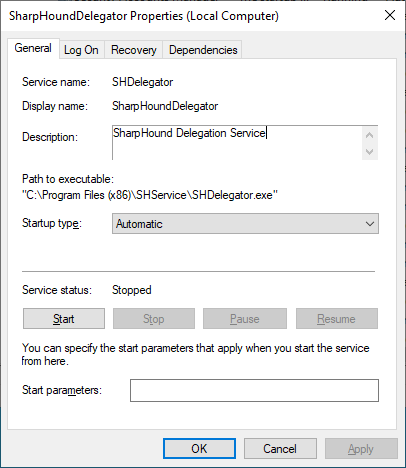
Task: Click the Resume service button
Action: 337,319
